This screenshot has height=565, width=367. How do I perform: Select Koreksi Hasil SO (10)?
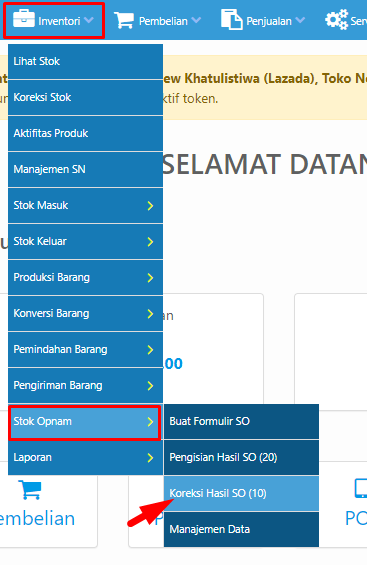tap(241, 493)
